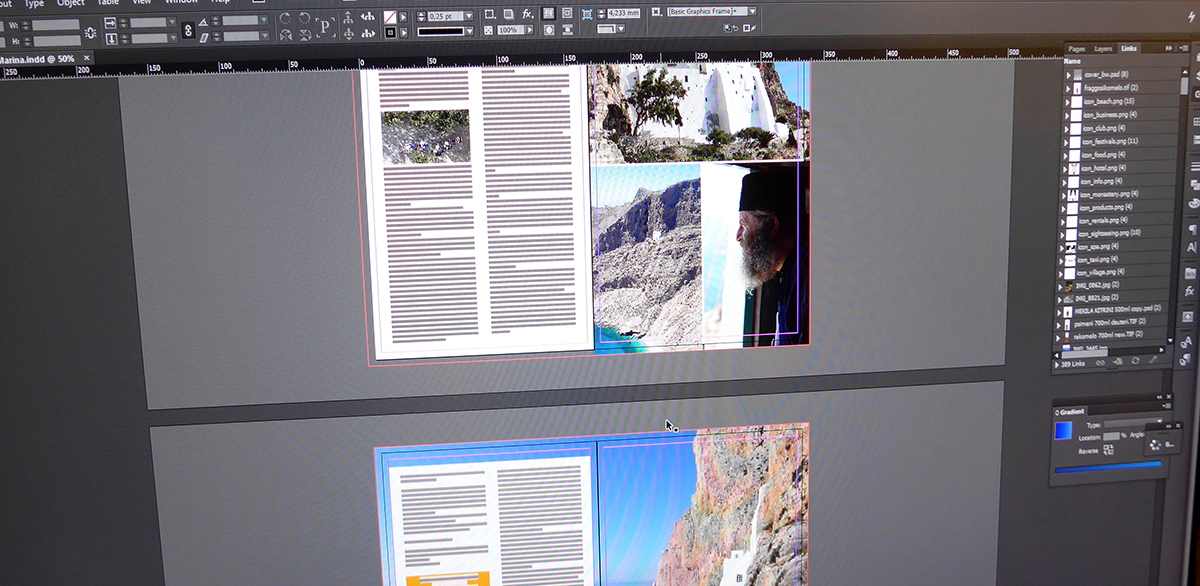Click the edit original pencil icon

(x=1154, y=360)
